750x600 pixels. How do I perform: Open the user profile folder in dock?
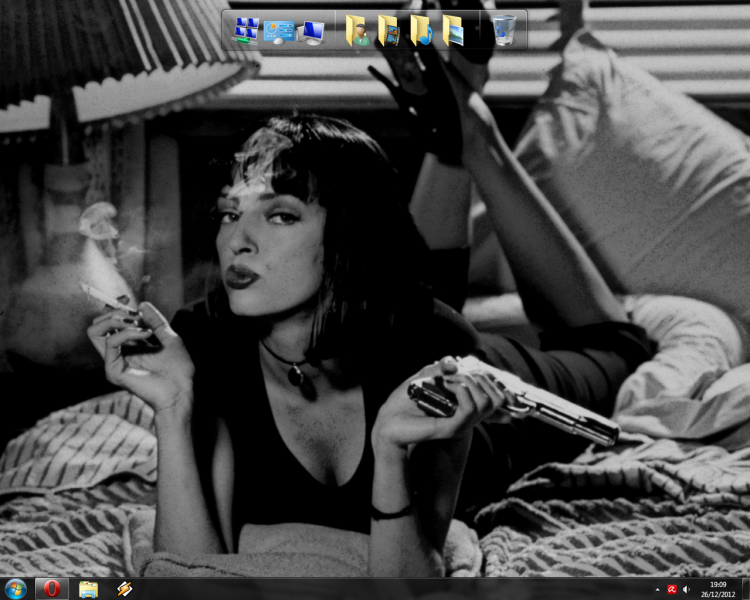357,31
